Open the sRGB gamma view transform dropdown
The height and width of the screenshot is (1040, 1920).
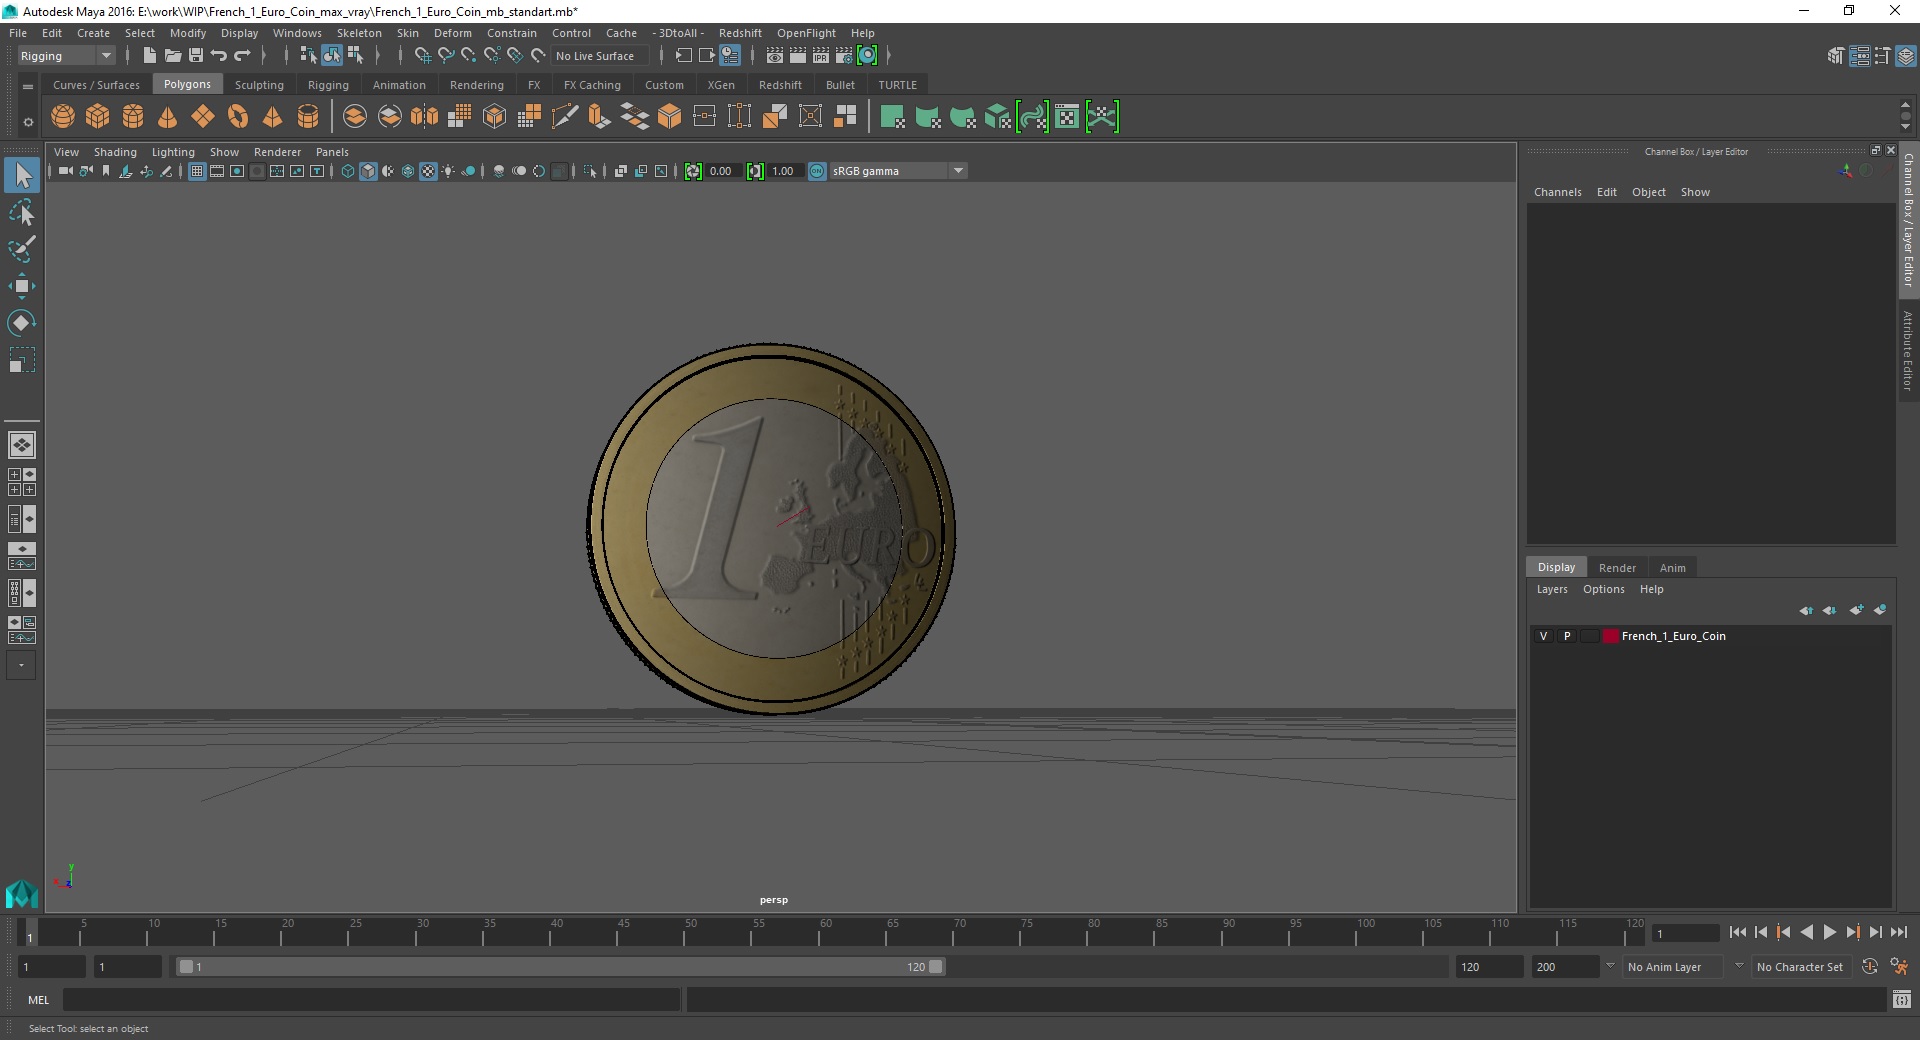coord(898,171)
